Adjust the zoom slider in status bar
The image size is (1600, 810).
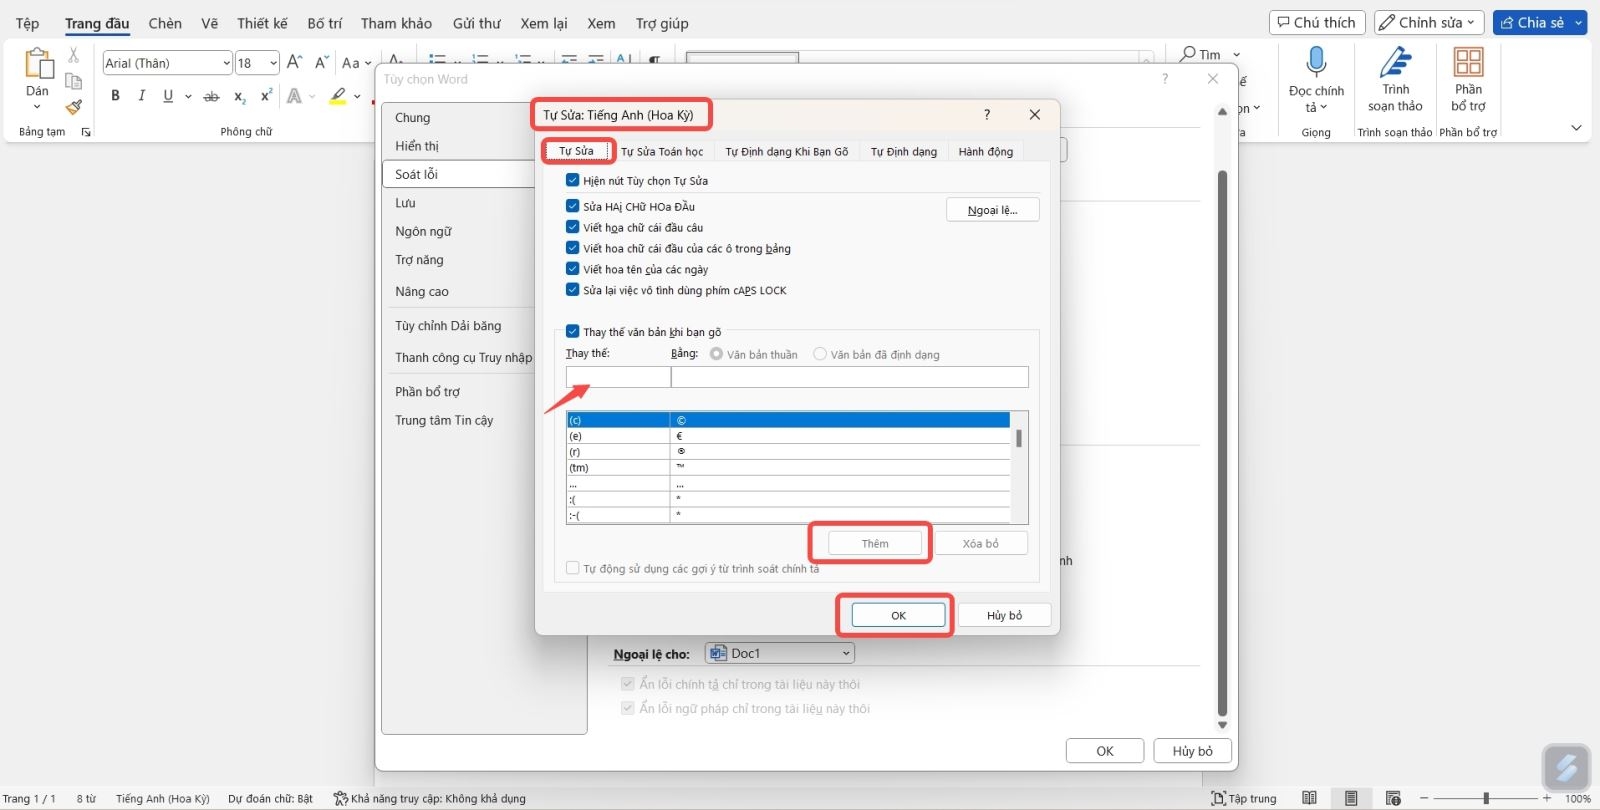(x=1486, y=798)
